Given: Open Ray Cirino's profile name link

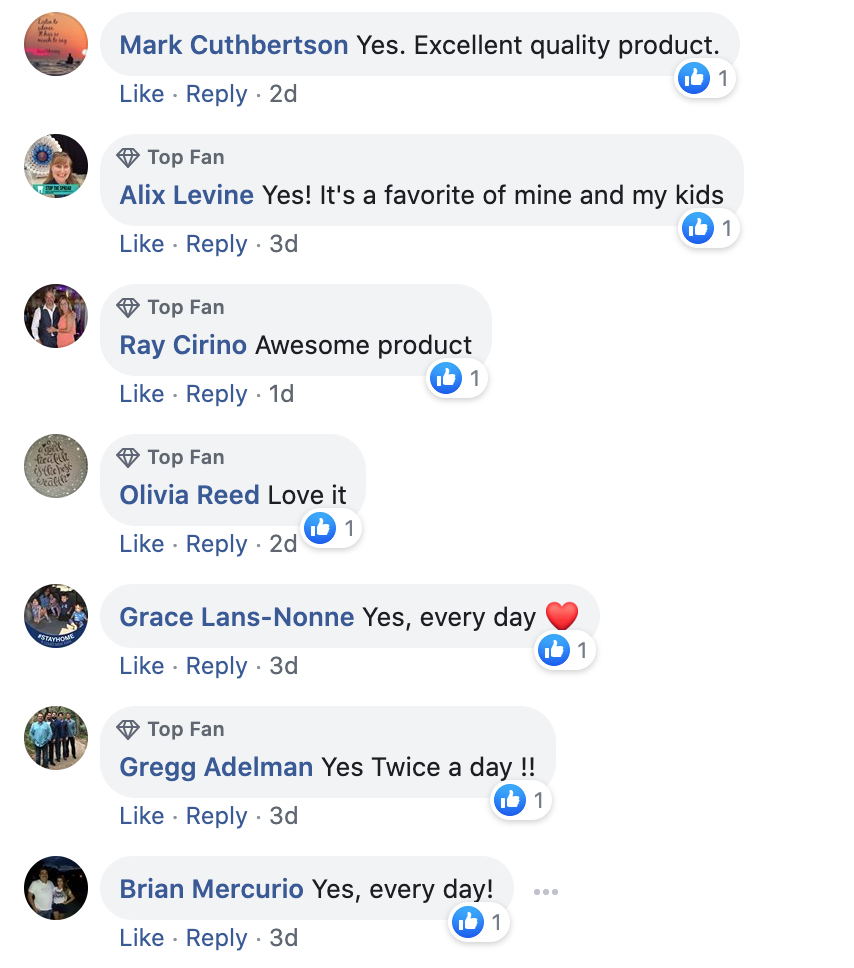Looking at the screenshot, I should [x=183, y=345].
